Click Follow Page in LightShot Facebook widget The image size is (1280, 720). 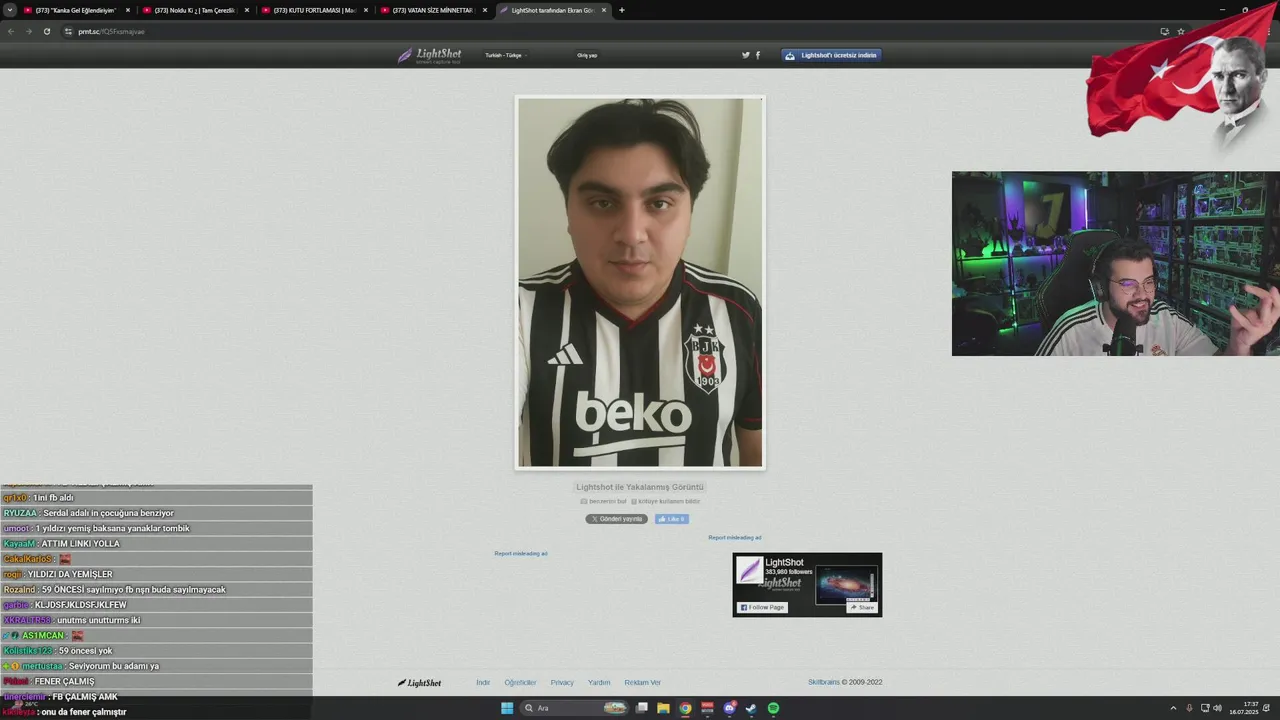(x=762, y=607)
